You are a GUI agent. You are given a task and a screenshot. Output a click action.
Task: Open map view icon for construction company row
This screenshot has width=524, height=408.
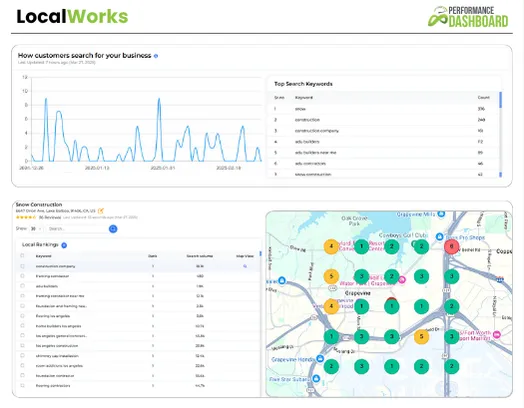tap(245, 266)
